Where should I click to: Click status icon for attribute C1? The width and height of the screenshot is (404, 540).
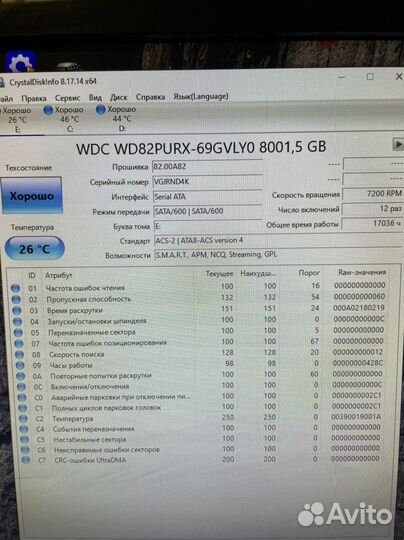23,408
